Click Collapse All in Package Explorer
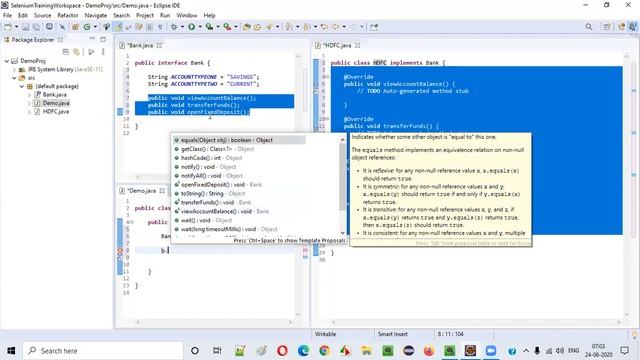640x360 pixels. 66,52
